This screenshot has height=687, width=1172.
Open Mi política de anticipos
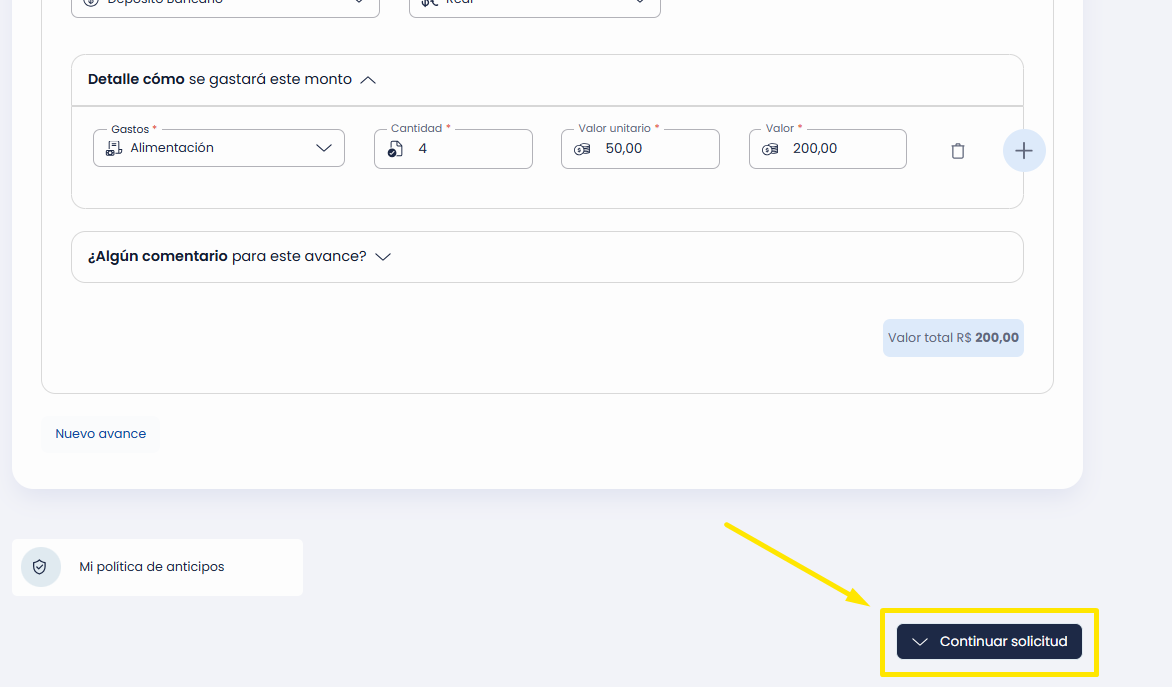tap(158, 567)
